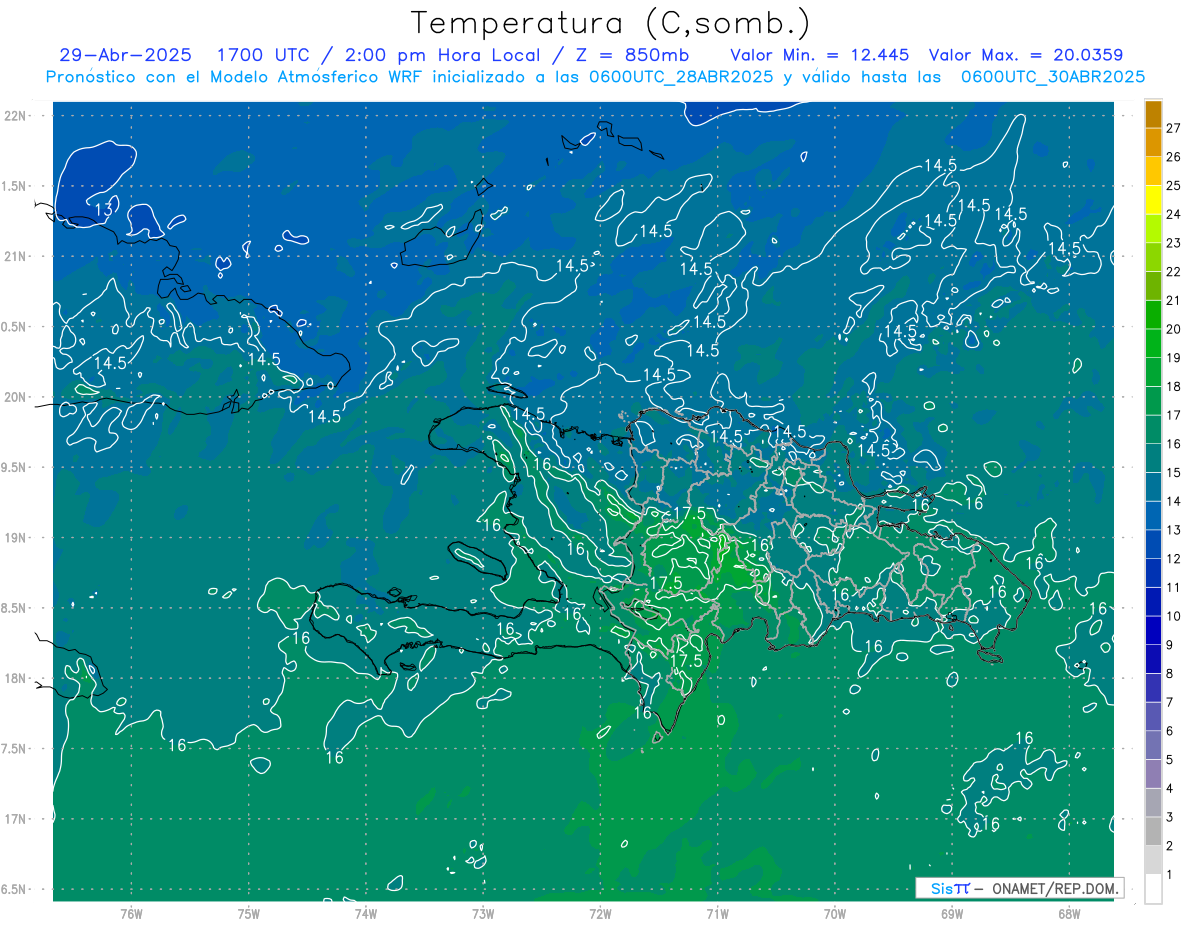Click legend scale value '8'
This screenshot has height=927, width=1200.
pyautogui.click(x=1170, y=674)
